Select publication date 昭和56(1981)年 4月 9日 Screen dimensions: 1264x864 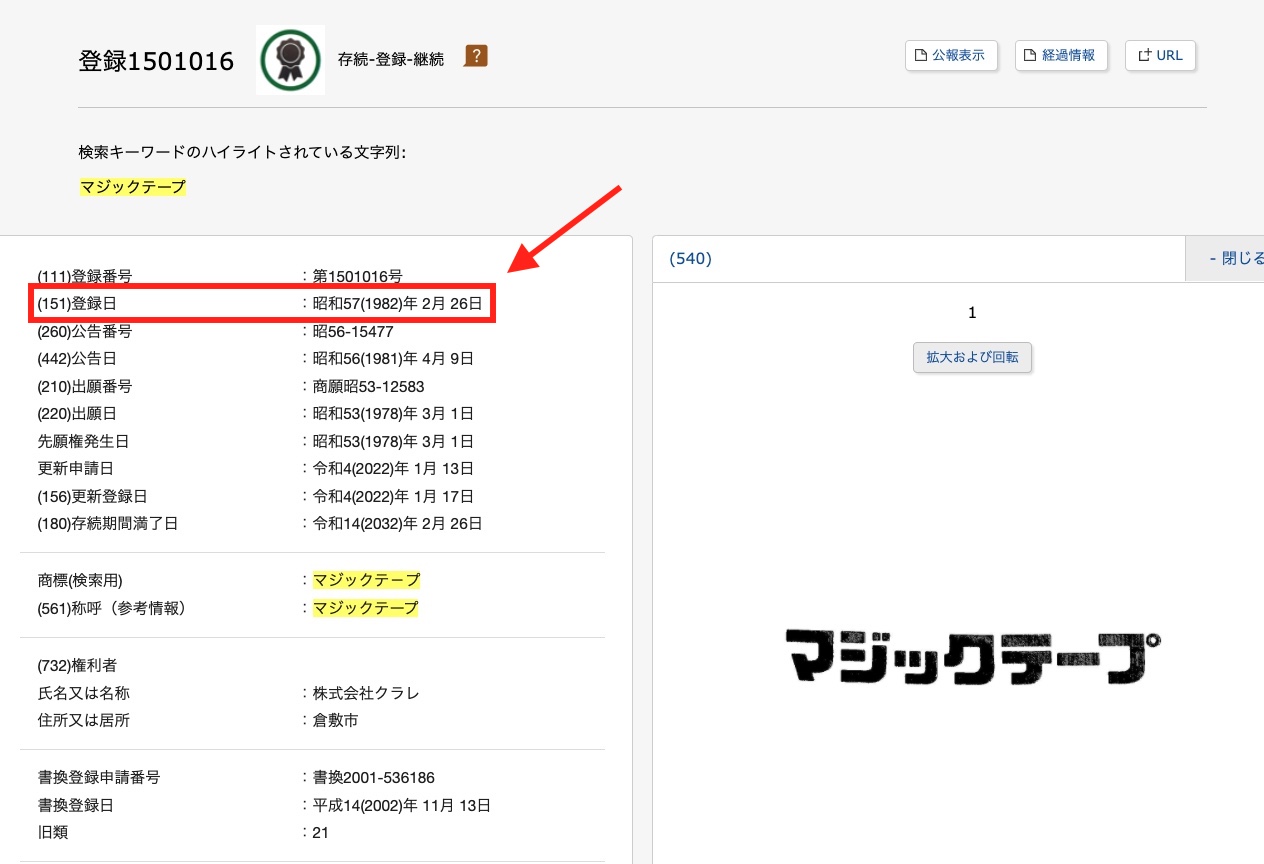(393, 358)
